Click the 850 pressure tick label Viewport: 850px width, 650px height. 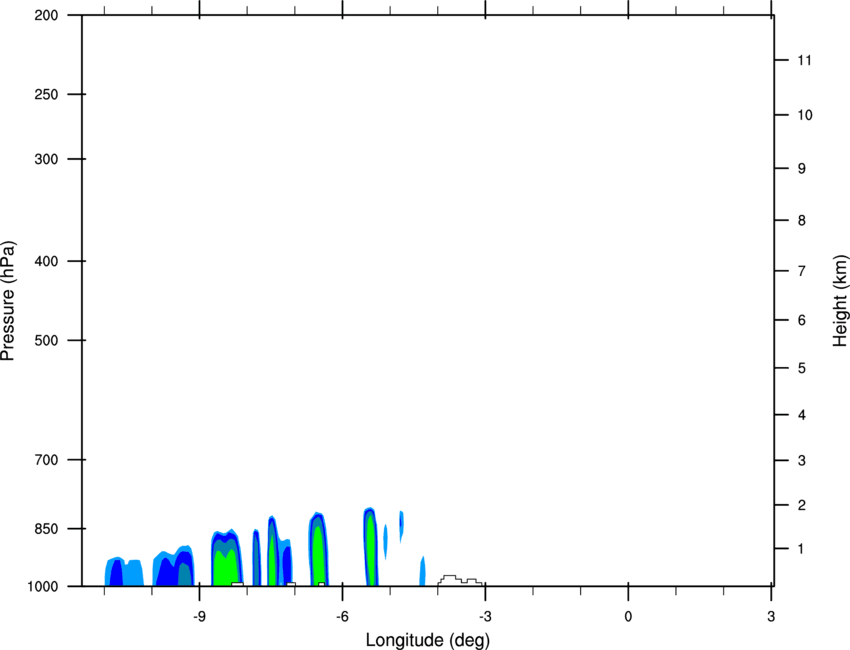46,529
